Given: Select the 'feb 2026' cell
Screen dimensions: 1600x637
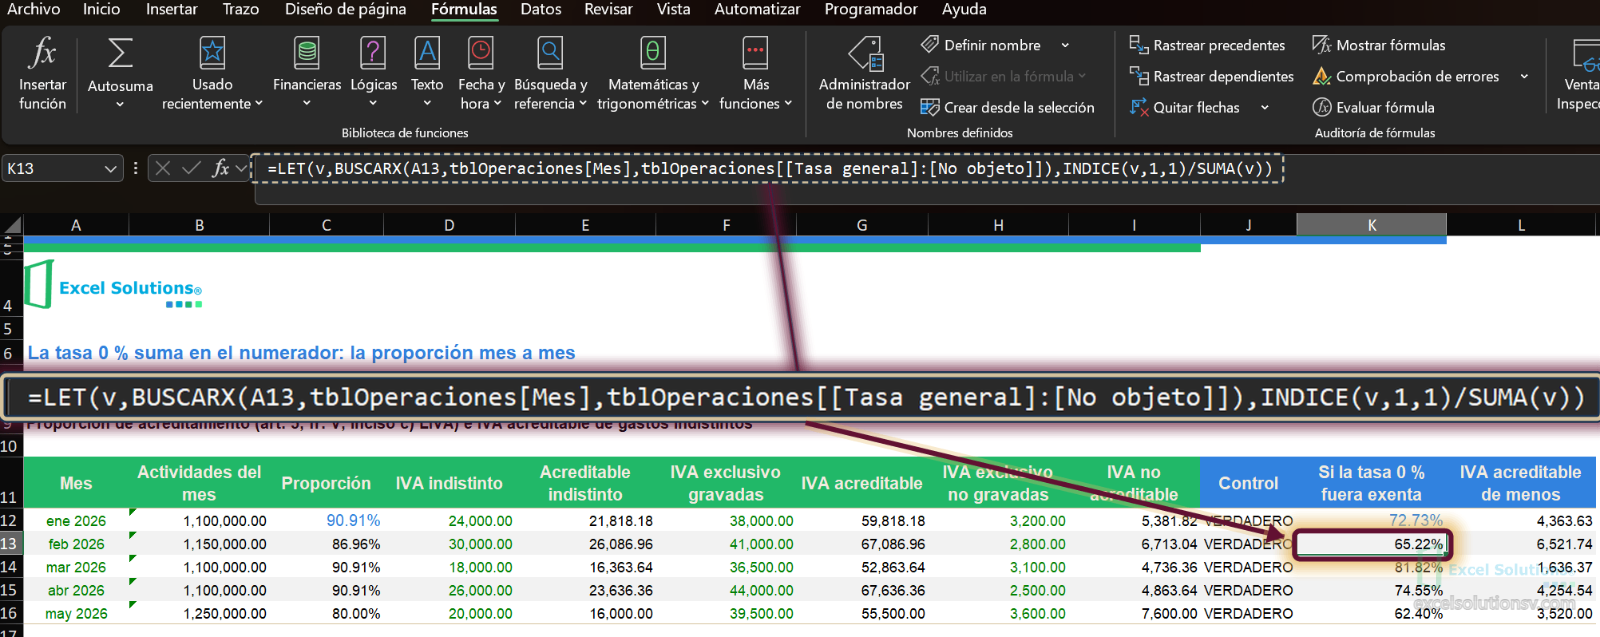Looking at the screenshot, I should [x=76, y=544].
